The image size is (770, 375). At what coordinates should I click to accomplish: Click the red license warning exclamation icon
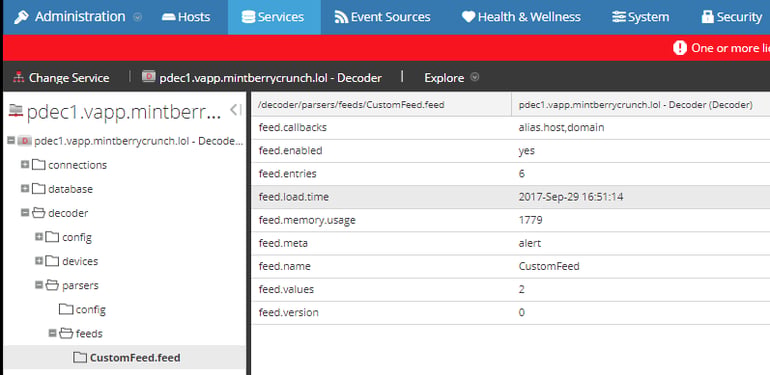point(680,48)
